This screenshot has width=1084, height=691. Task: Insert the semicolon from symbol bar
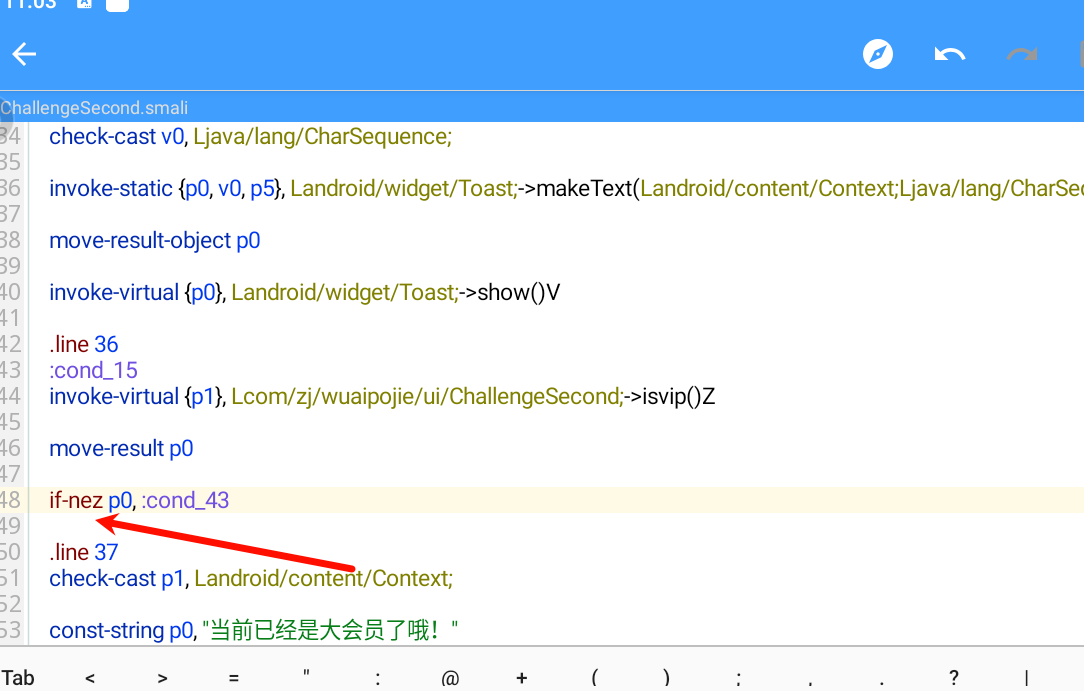pos(738,678)
